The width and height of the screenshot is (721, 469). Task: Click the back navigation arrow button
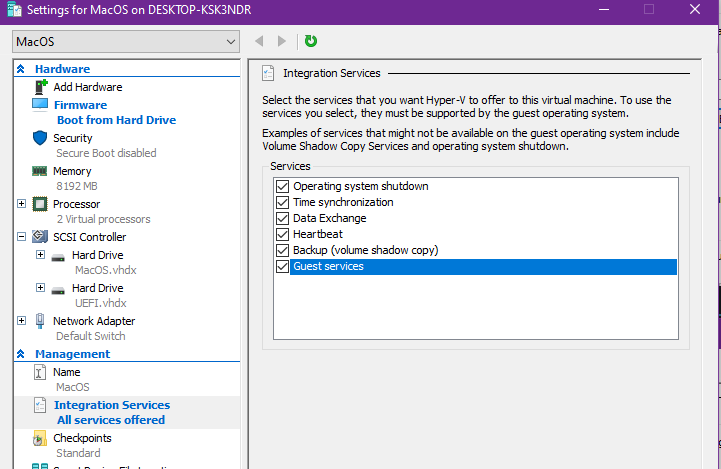coord(259,41)
